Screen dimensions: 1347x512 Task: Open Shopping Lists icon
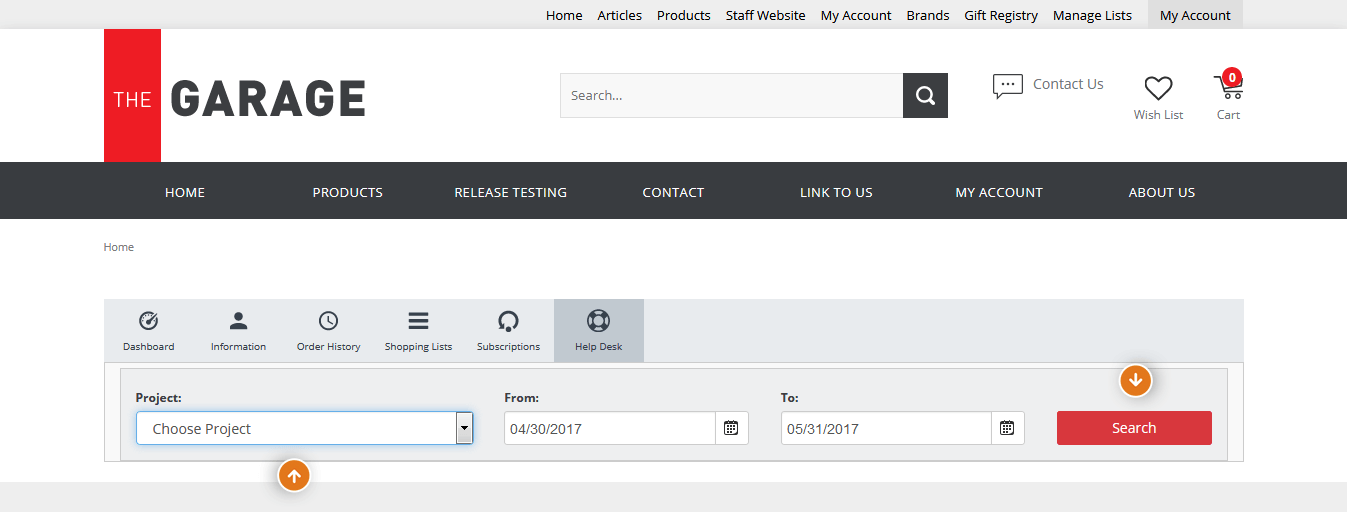point(418,321)
